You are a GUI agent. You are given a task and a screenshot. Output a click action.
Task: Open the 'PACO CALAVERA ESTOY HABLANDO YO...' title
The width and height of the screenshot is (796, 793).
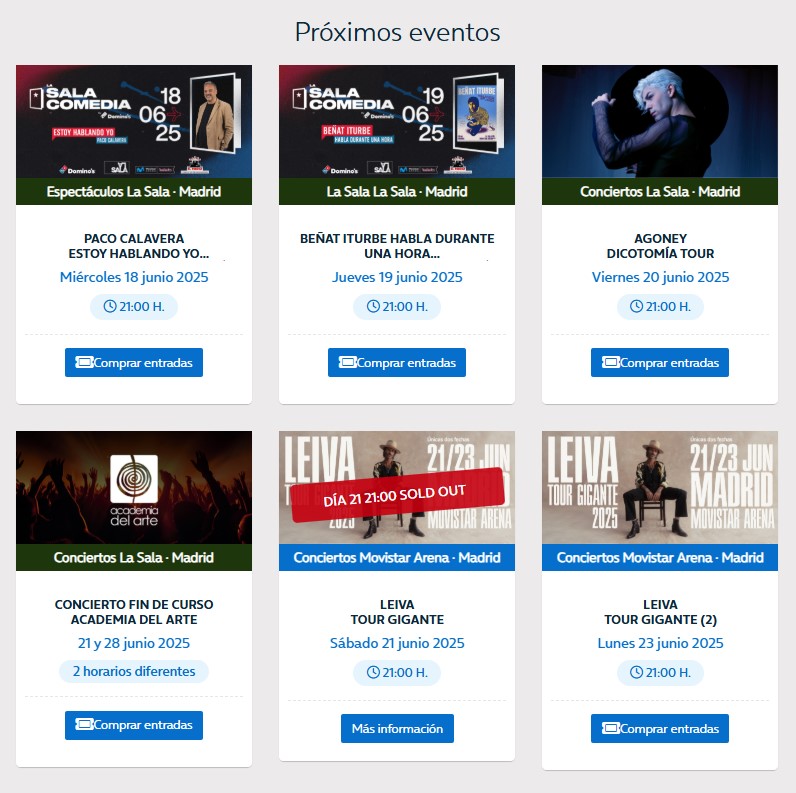coord(134,246)
